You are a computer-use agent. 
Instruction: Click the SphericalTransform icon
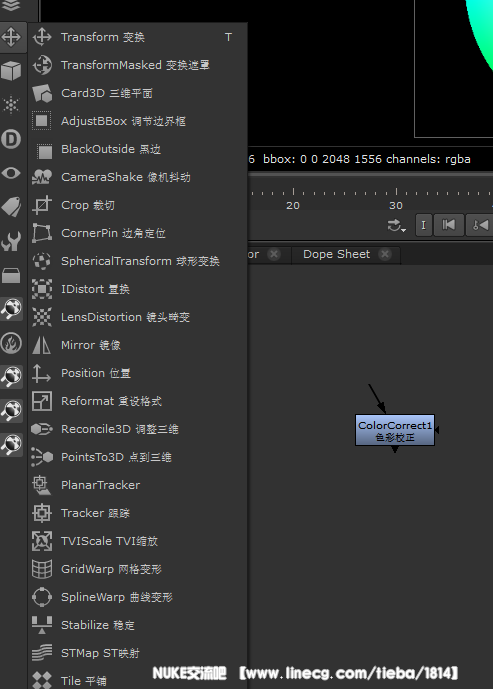42,261
